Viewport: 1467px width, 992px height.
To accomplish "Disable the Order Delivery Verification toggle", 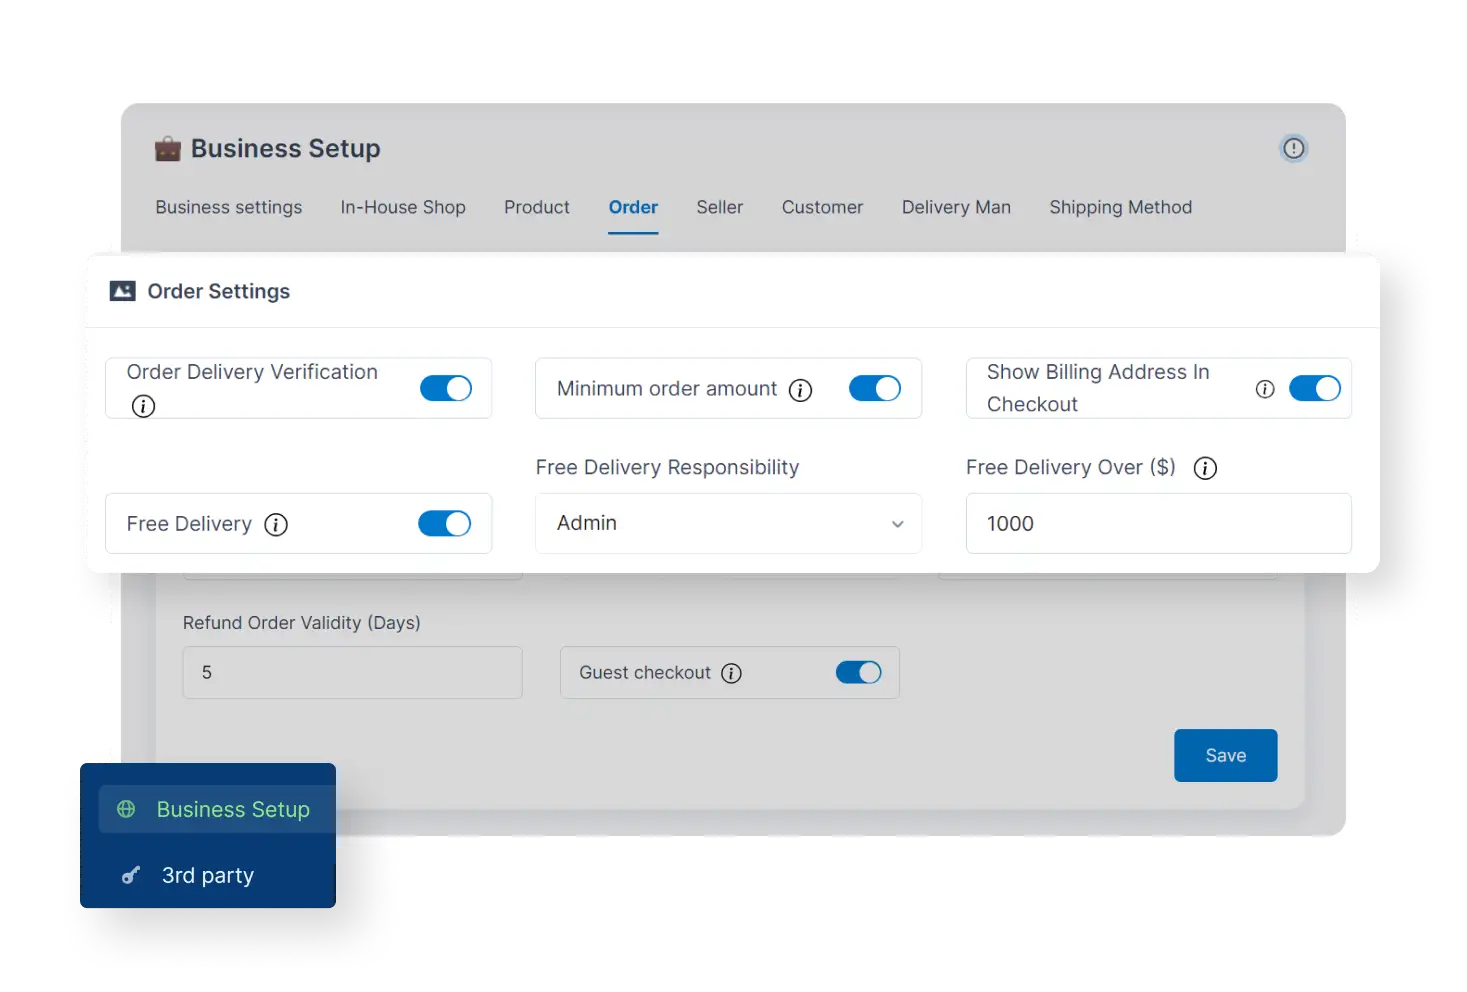I will (446, 388).
